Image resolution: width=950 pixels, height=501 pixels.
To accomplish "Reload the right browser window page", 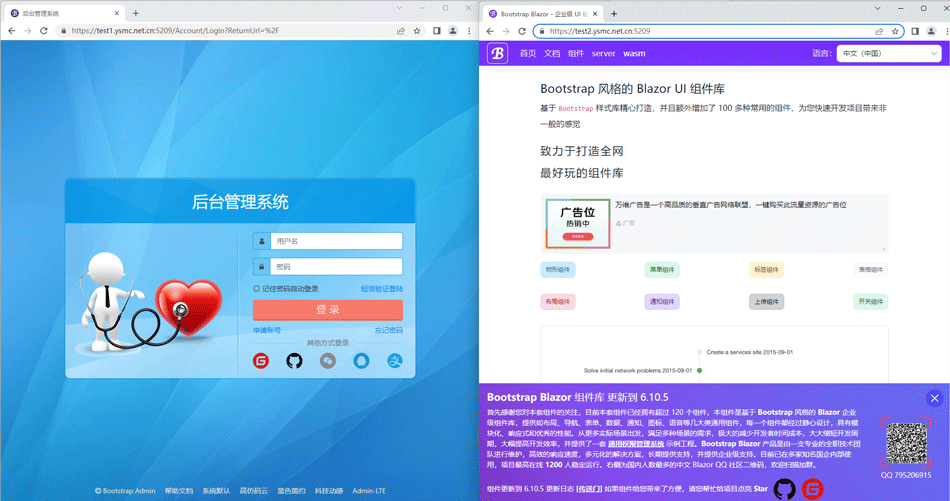I will point(522,31).
